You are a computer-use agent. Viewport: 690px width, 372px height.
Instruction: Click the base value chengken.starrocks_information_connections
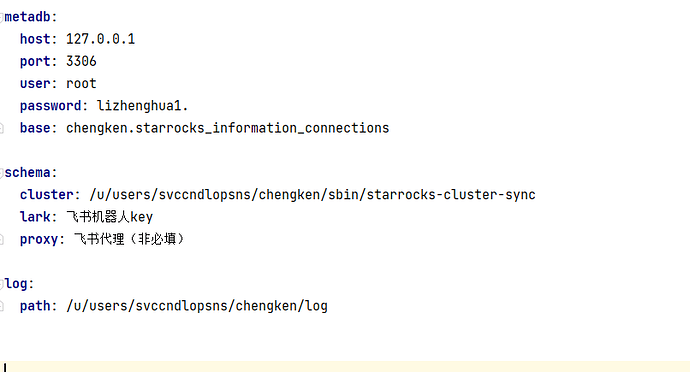[228, 128]
